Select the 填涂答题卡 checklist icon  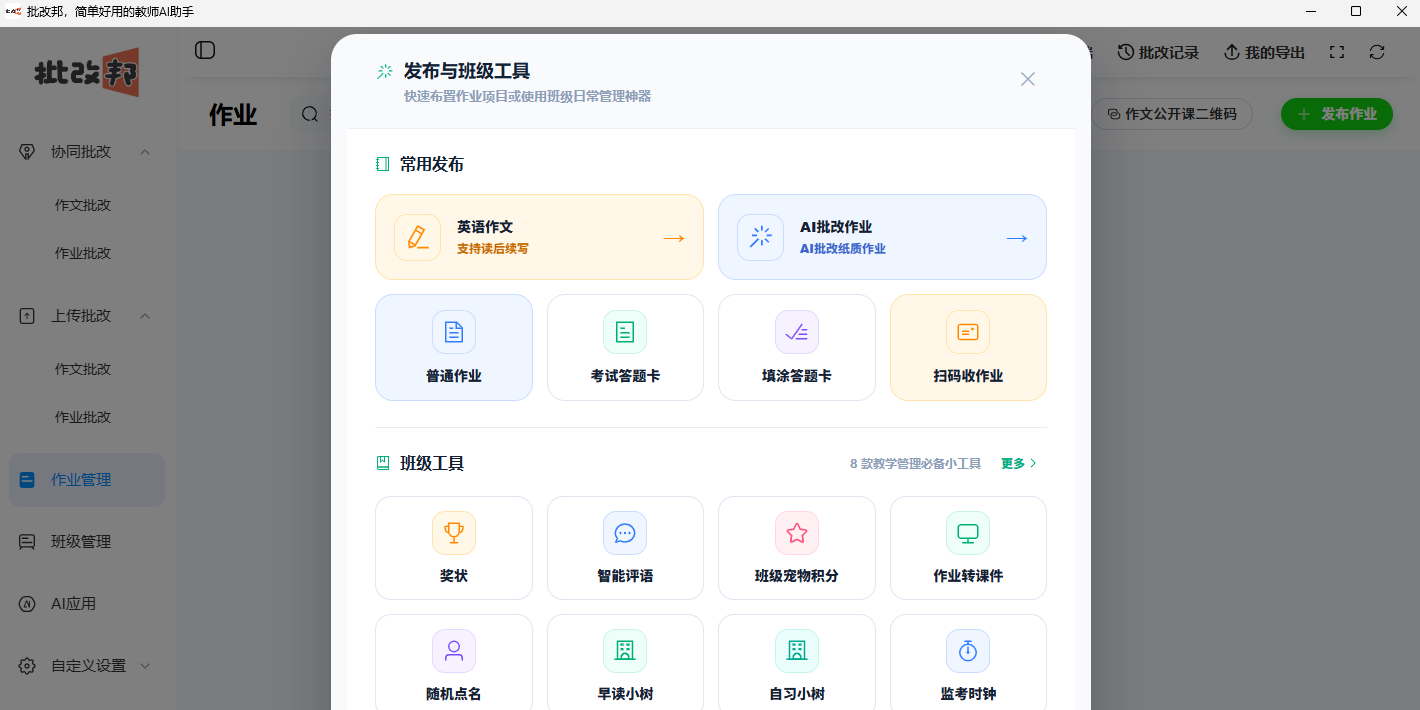coord(797,332)
